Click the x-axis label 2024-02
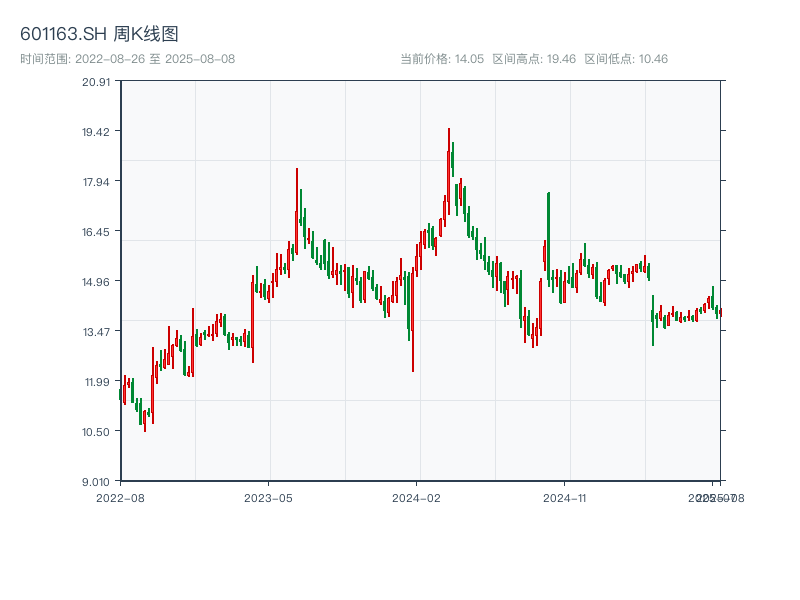This screenshot has height=600, width=800. tap(416, 498)
